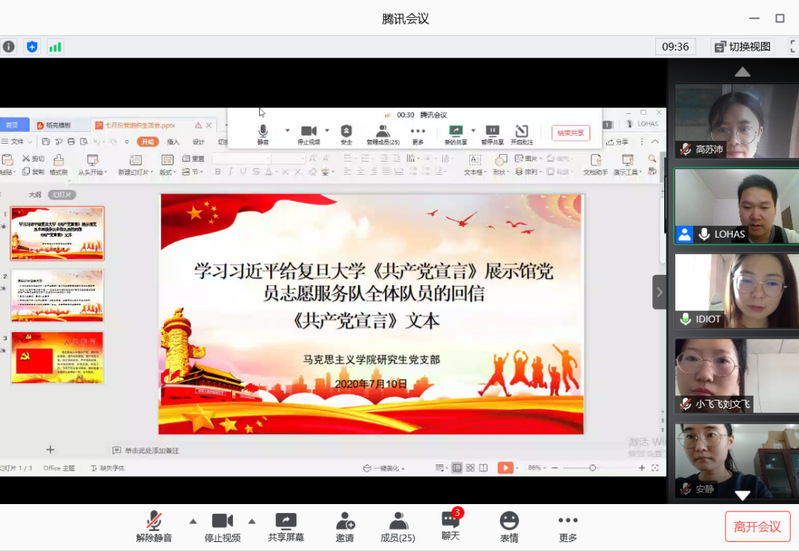Click the 切换视图 switch view button
Image resolution: width=799 pixels, height=551 pixels.
[743, 46]
